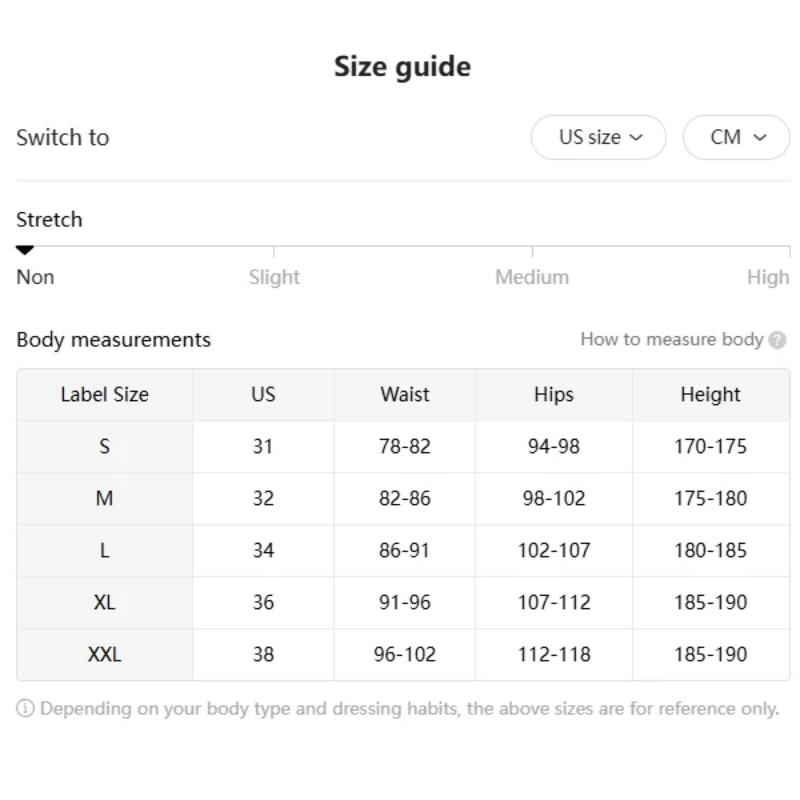
Task: Select the High stretch level label
Action: click(767, 277)
